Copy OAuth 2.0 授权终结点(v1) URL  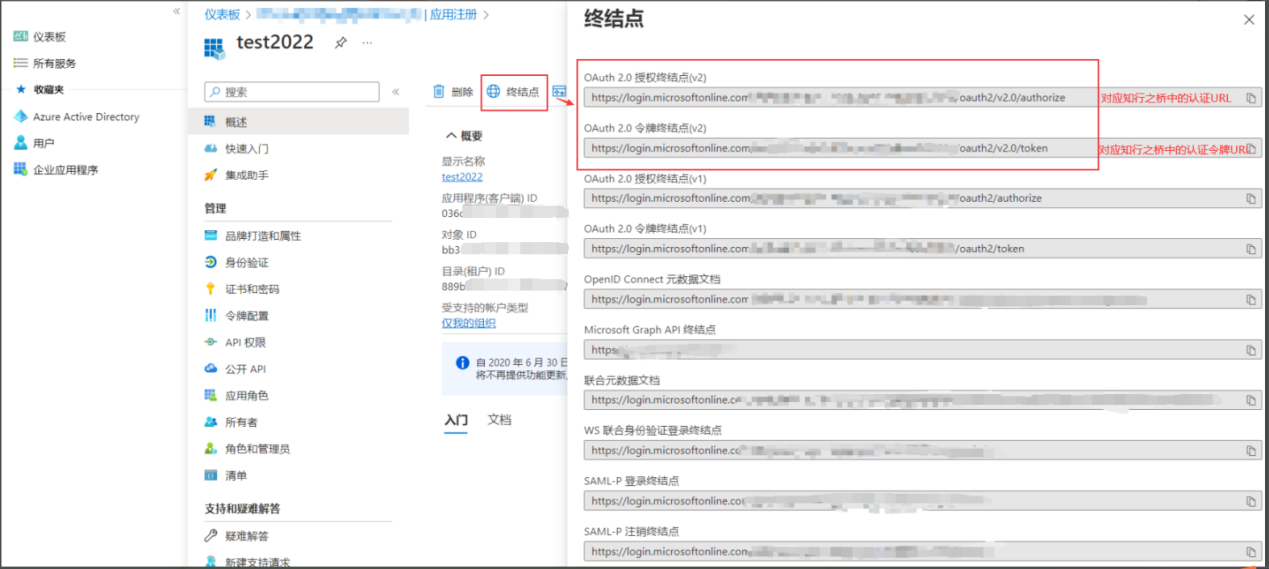coord(1251,198)
